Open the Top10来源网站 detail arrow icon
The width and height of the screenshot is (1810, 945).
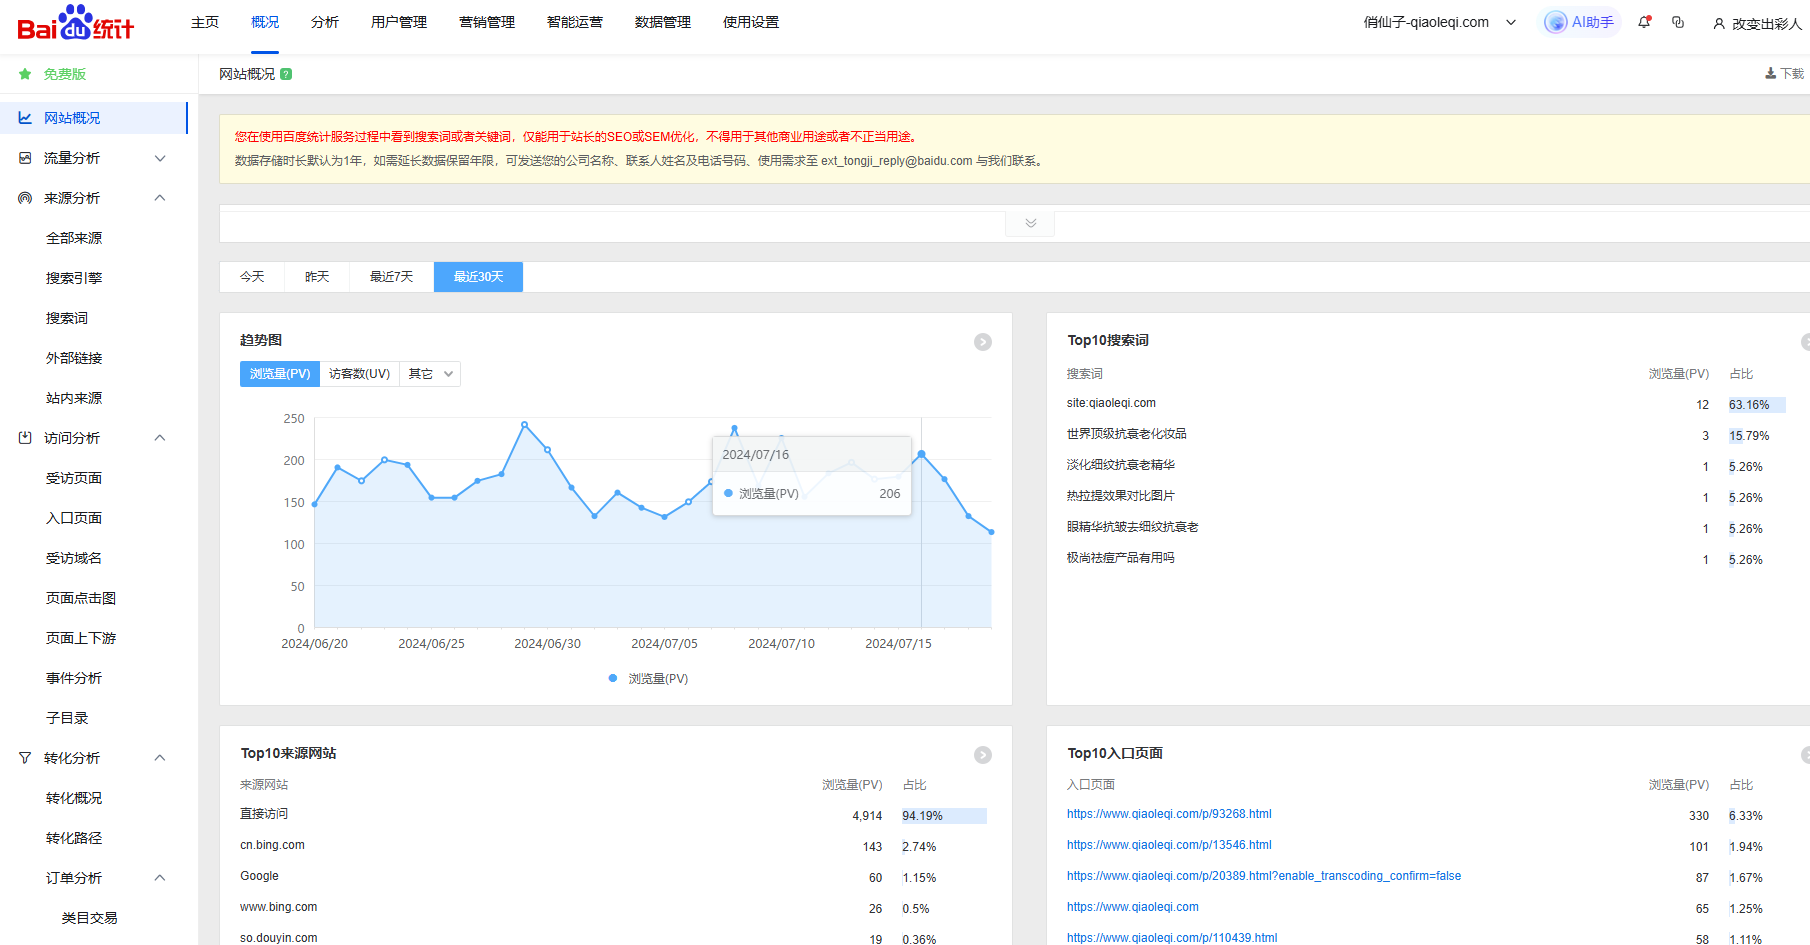pos(983,755)
